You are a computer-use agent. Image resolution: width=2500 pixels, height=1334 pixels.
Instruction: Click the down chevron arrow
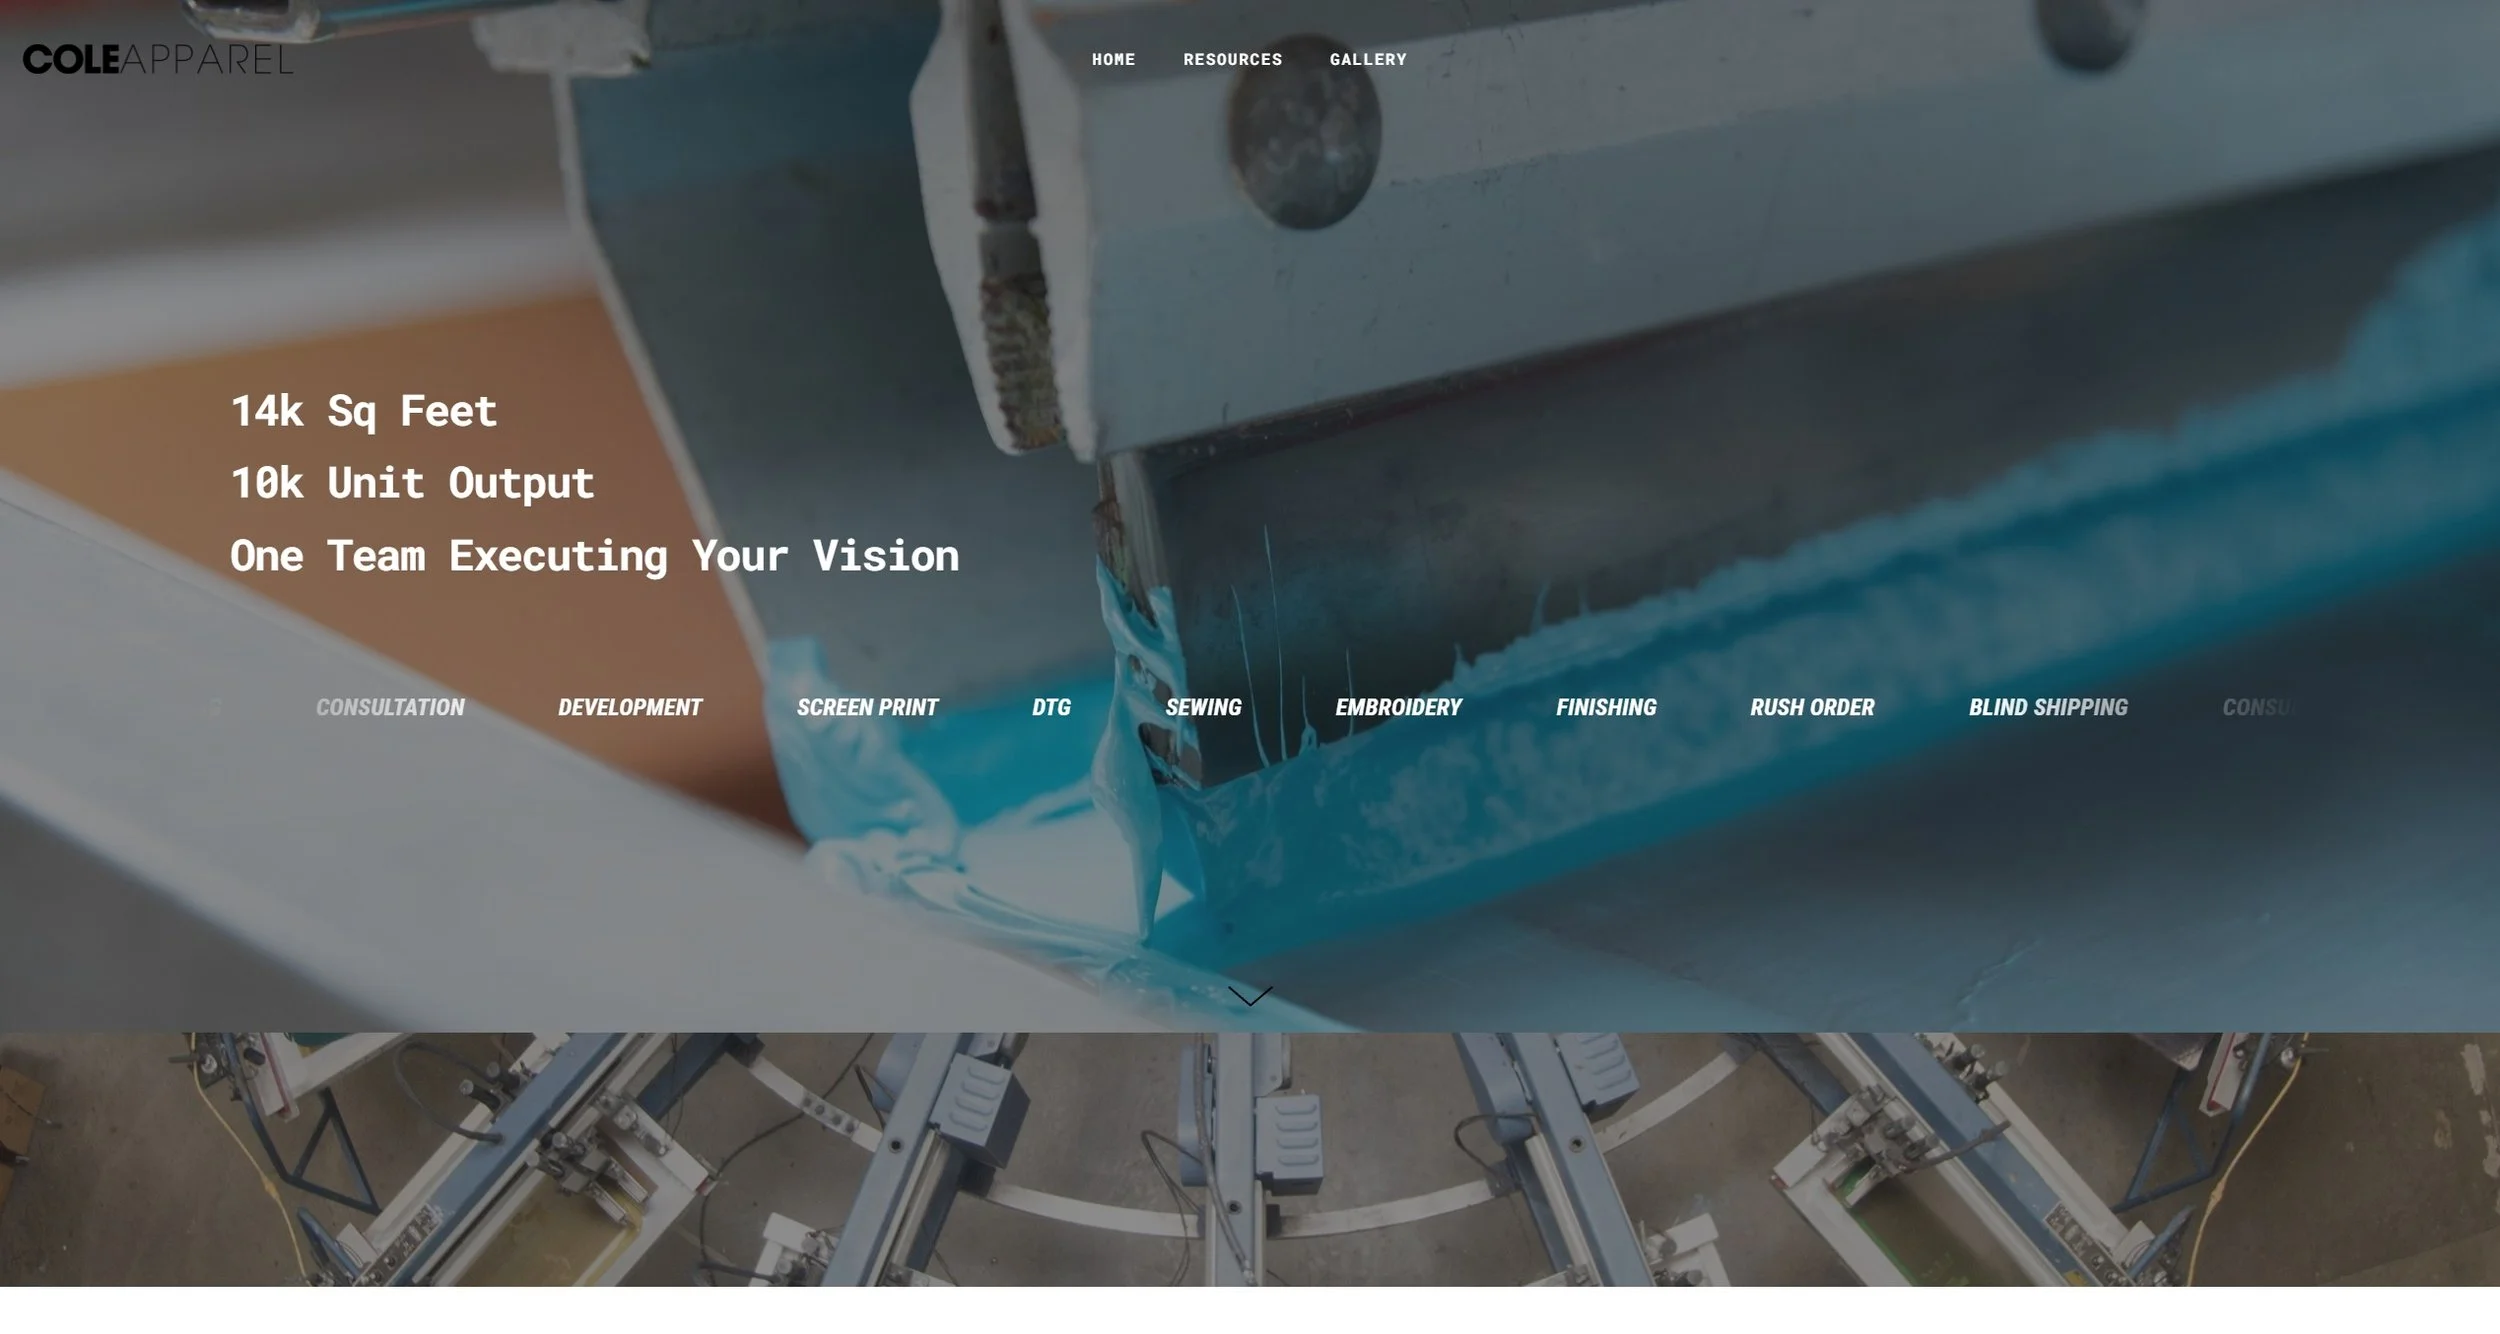click(x=1249, y=995)
